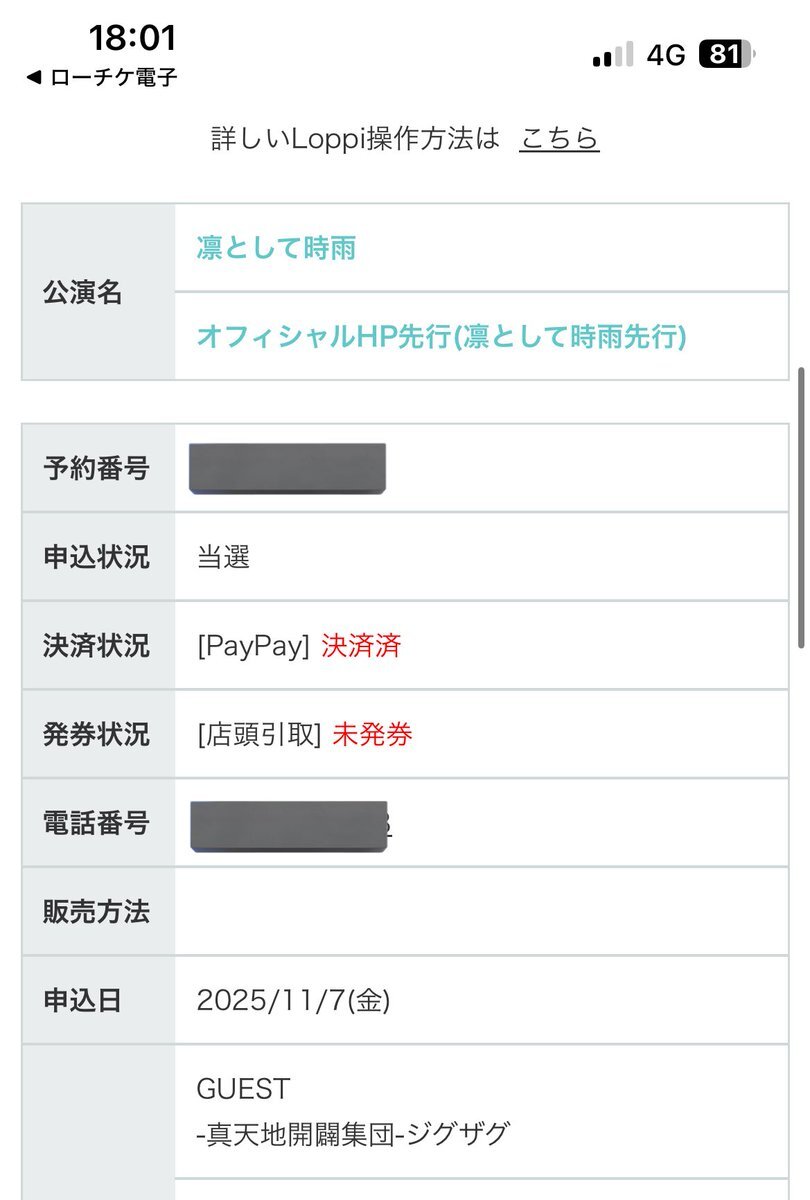
Task: Tap the guest name -真天地開闢集団-ジグザグ
Action: click(354, 1134)
